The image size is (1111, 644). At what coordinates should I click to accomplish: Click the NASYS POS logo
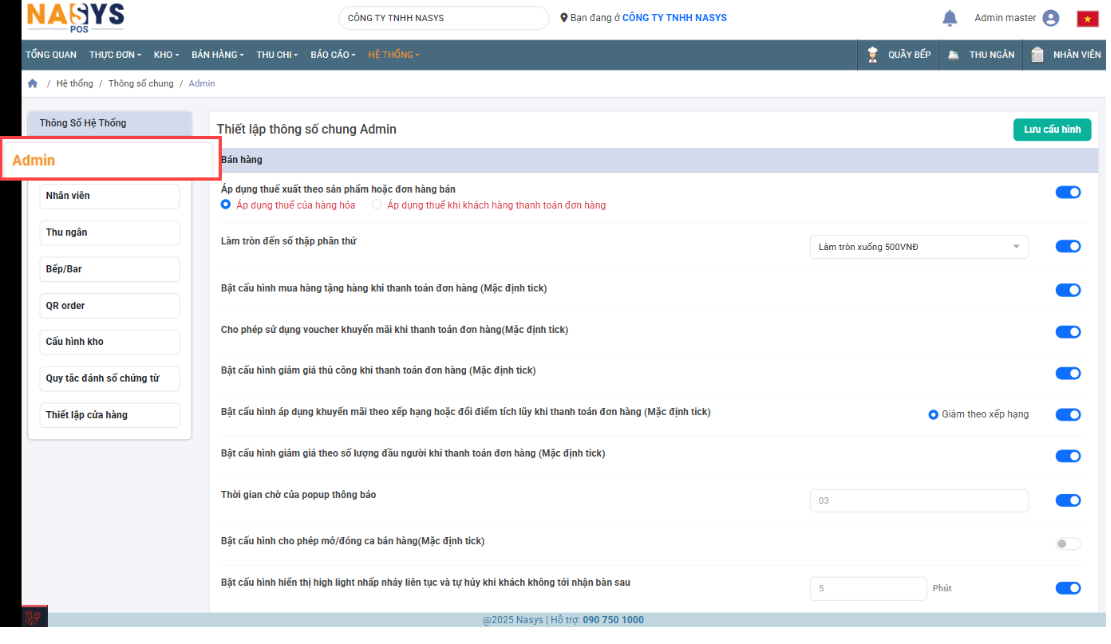pyautogui.click(x=75, y=17)
